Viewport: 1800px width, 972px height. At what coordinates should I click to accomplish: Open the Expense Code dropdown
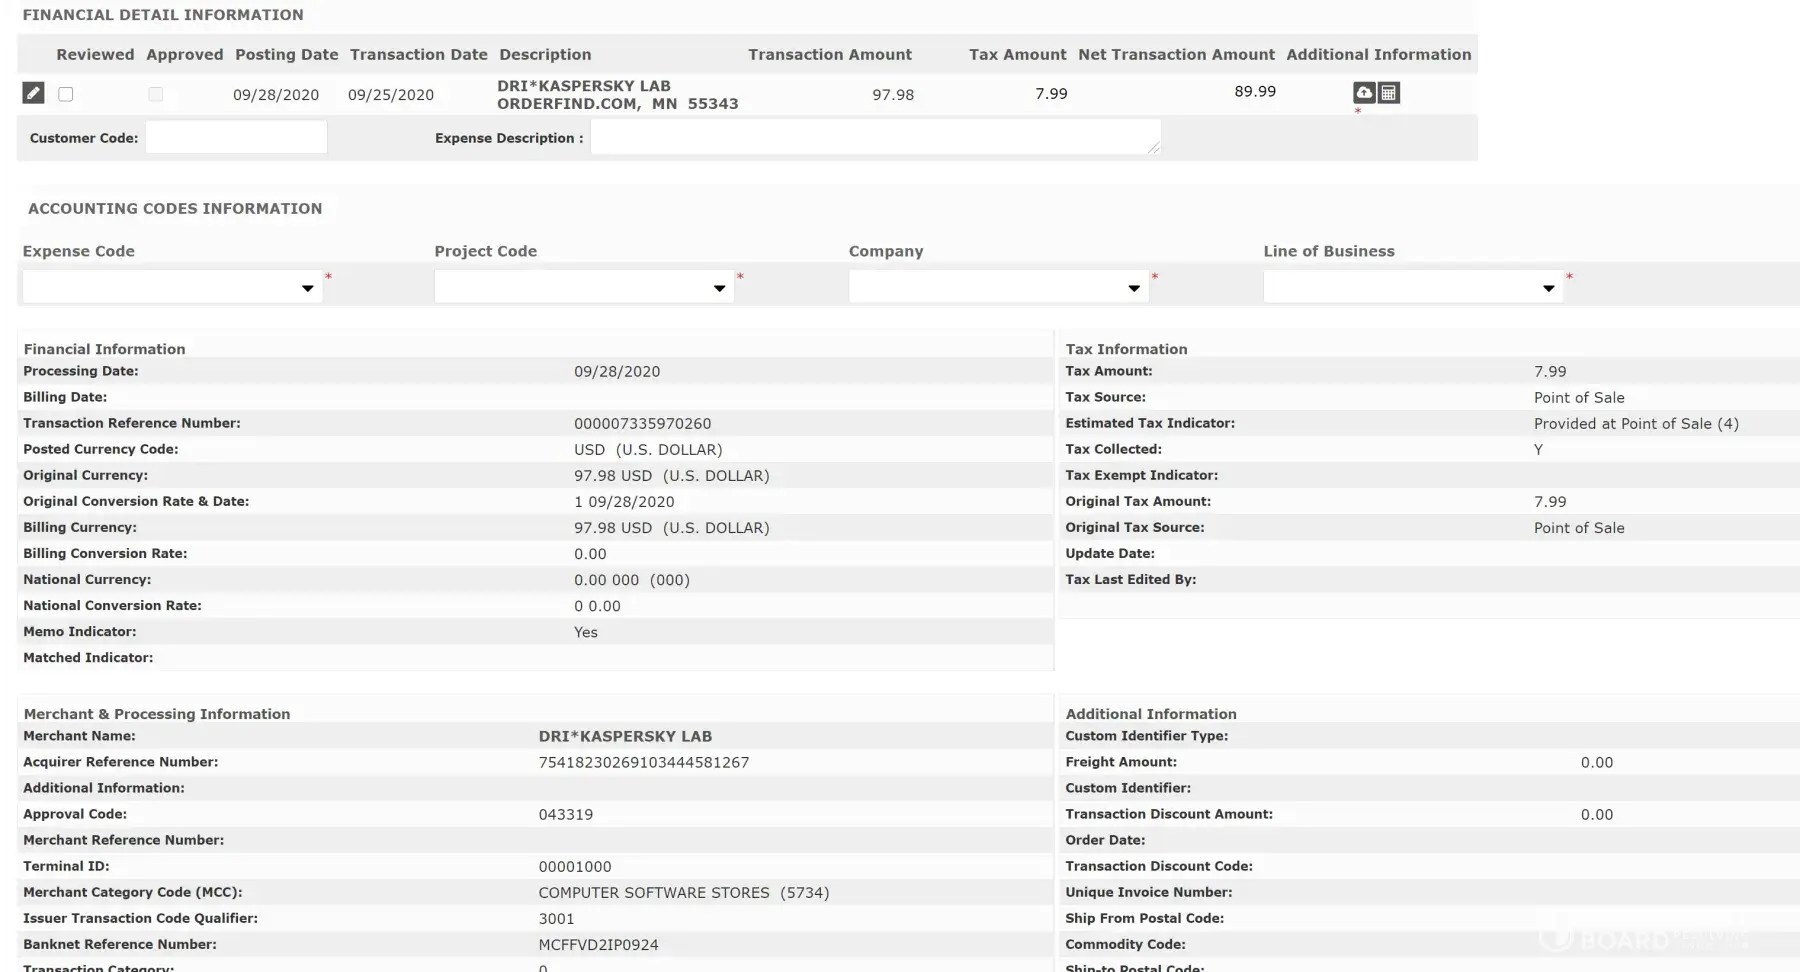pos(172,288)
